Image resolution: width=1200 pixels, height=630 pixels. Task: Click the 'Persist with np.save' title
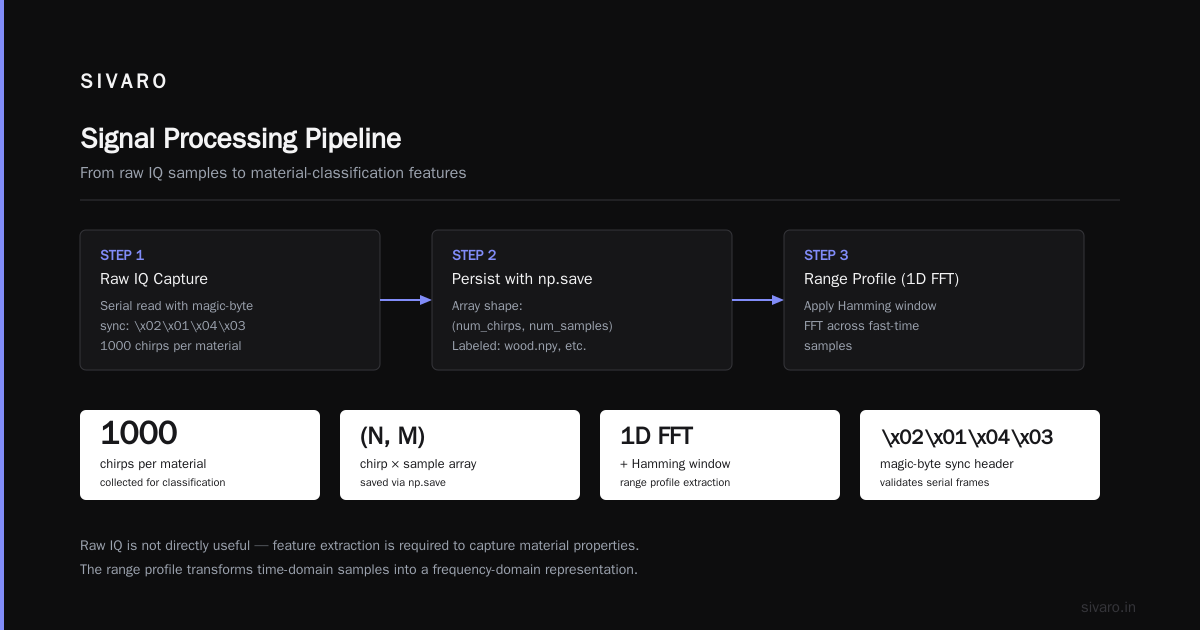click(522, 279)
